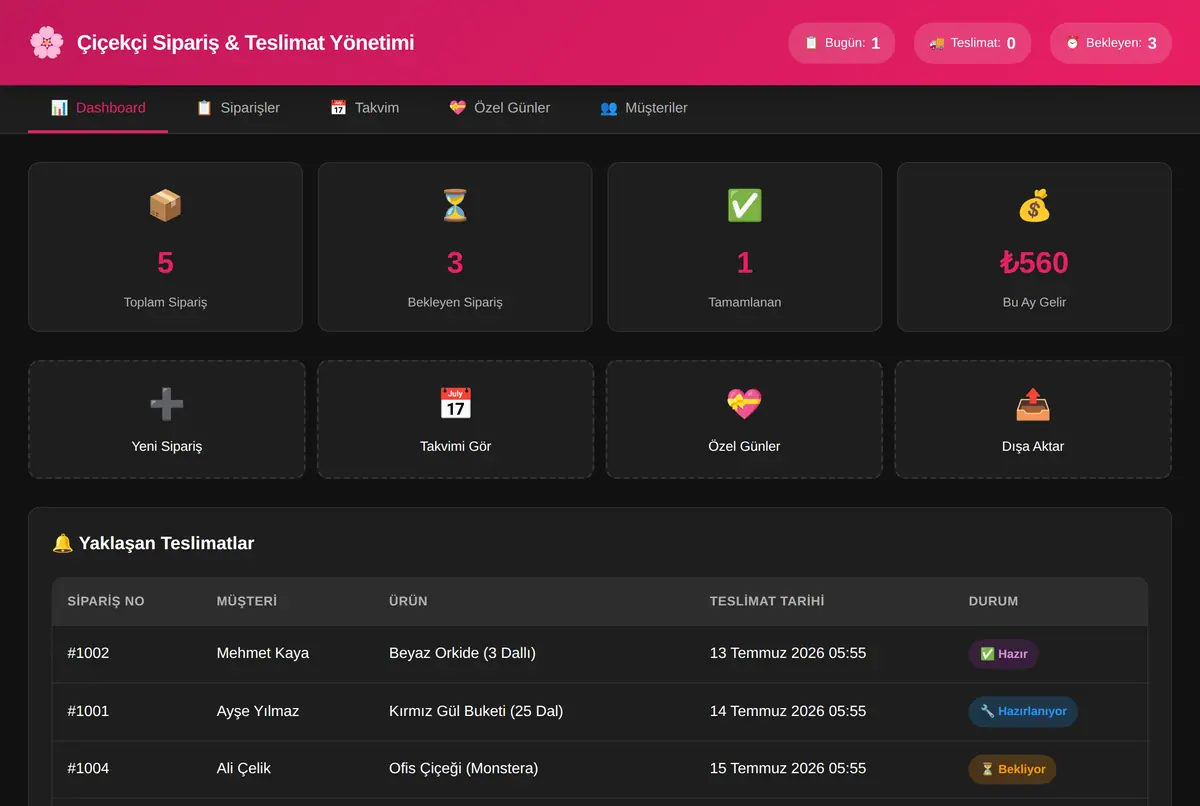Click delivery date 14 Temmuz 2026 05:55
Viewport: 1200px width, 806px height.
click(x=788, y=711)
